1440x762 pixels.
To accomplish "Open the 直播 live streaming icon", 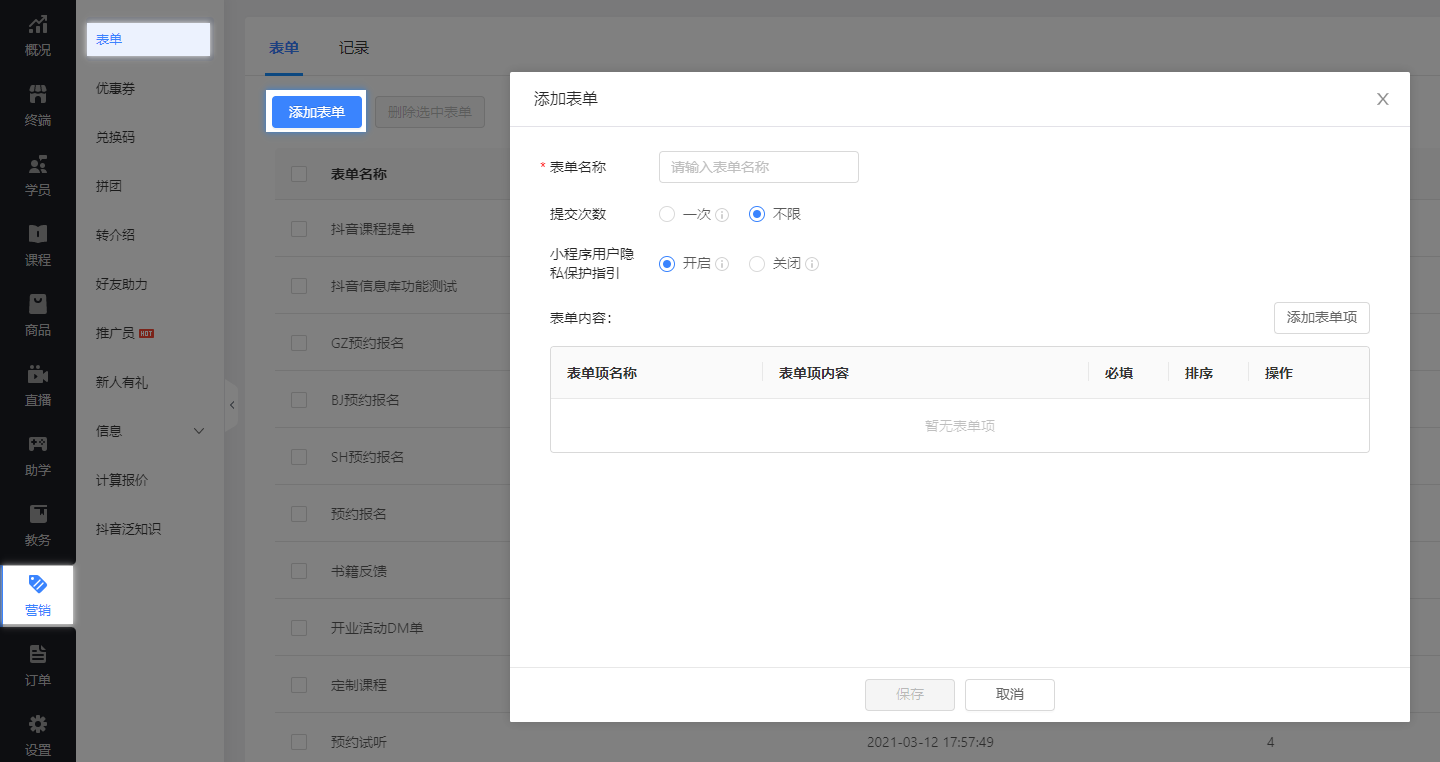I will click(x=38, y=374).
